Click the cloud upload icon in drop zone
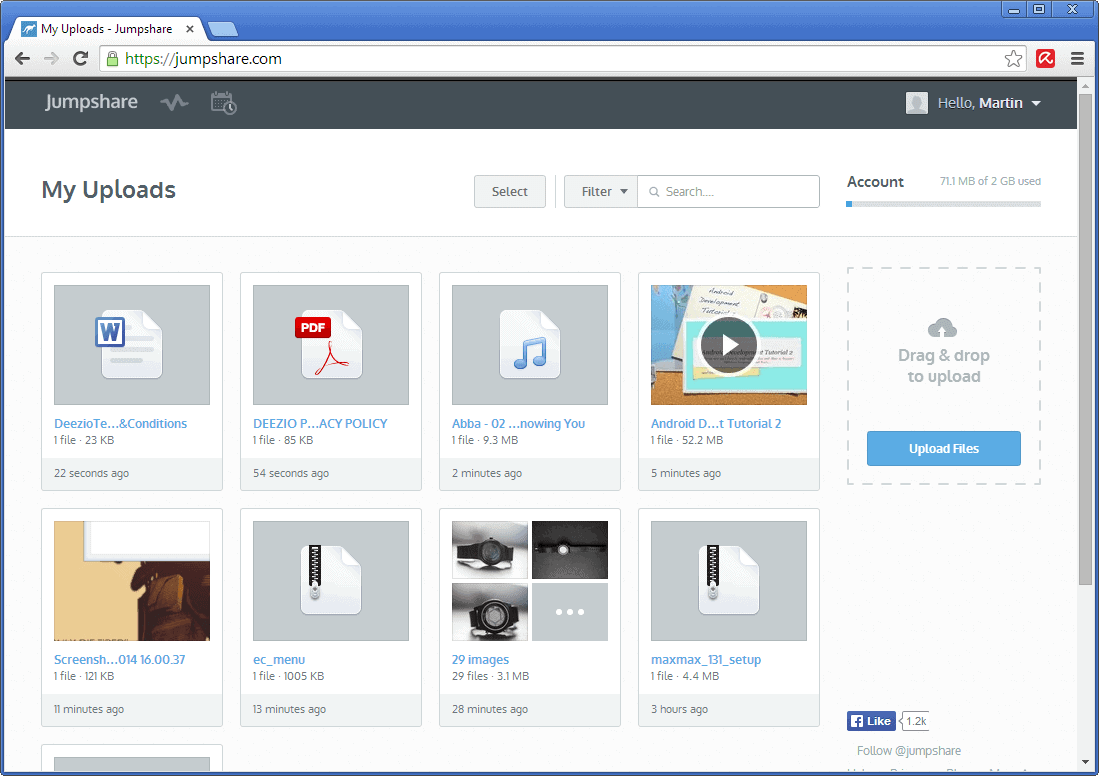 [943, 327]
